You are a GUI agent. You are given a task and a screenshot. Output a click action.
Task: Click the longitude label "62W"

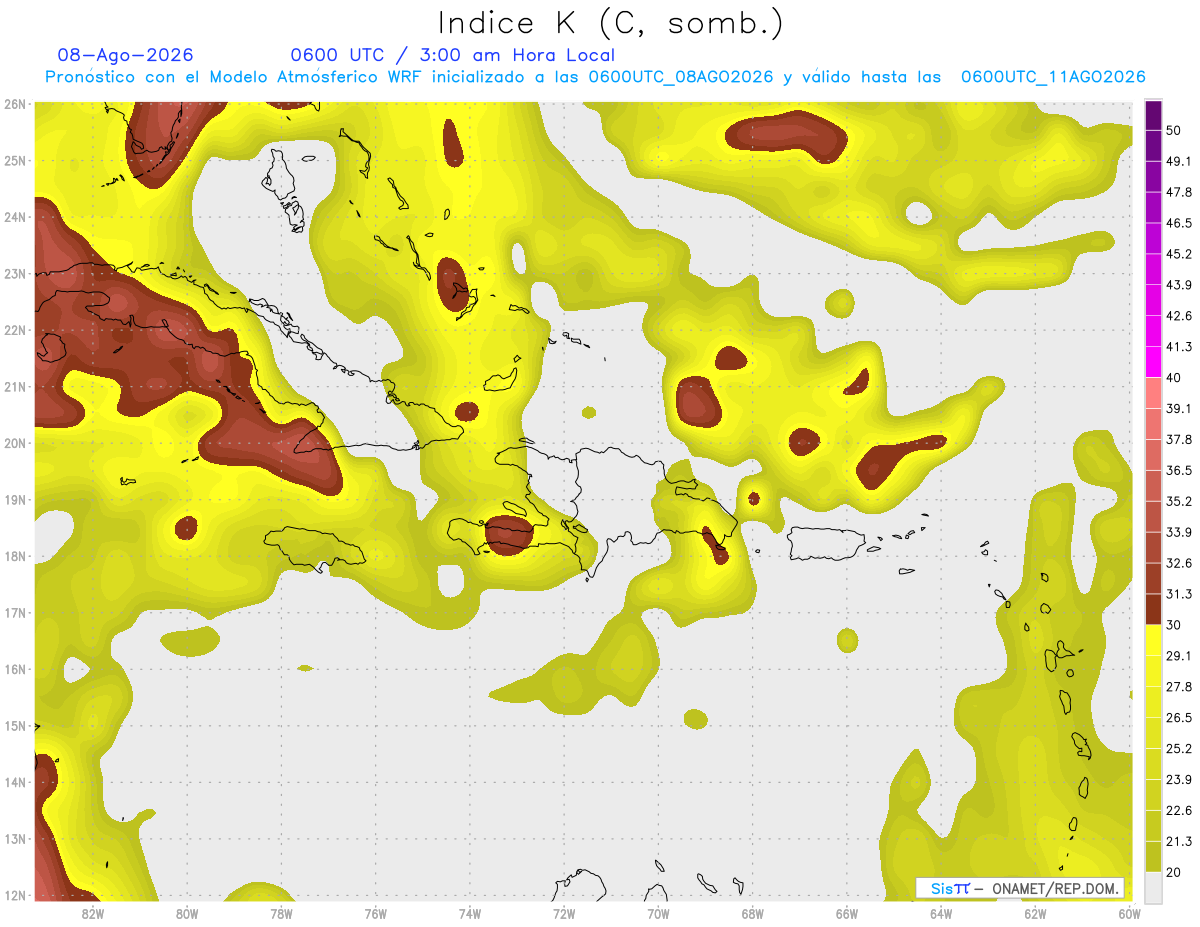(x=1035, y=913)
